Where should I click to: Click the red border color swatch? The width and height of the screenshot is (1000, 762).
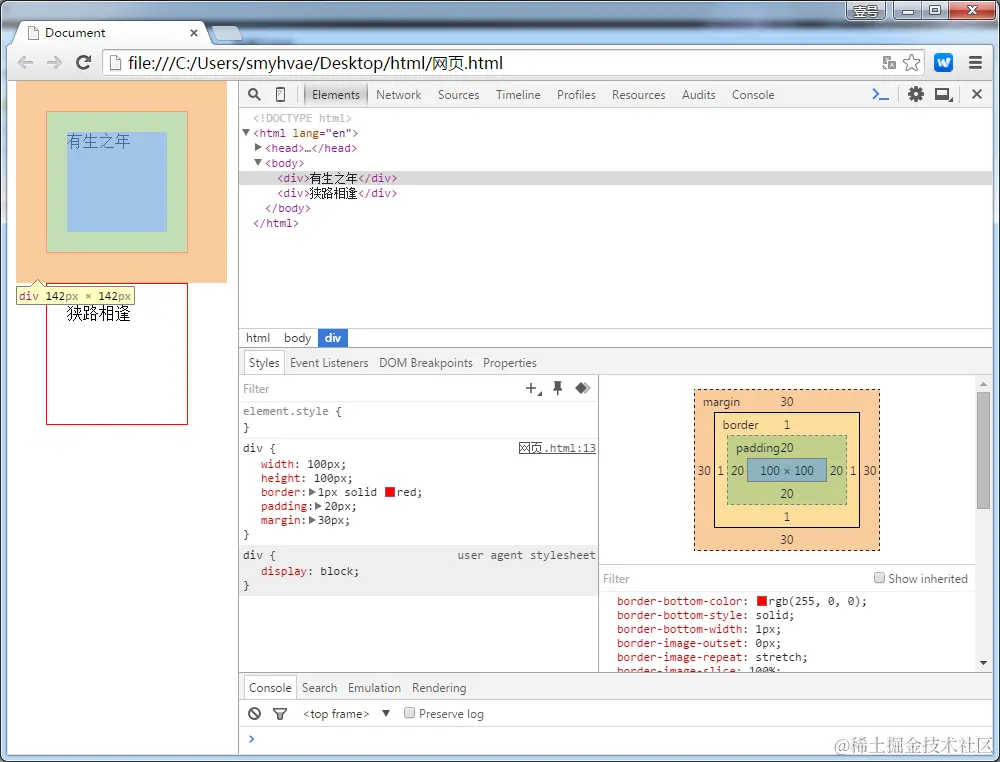point(390,492)
